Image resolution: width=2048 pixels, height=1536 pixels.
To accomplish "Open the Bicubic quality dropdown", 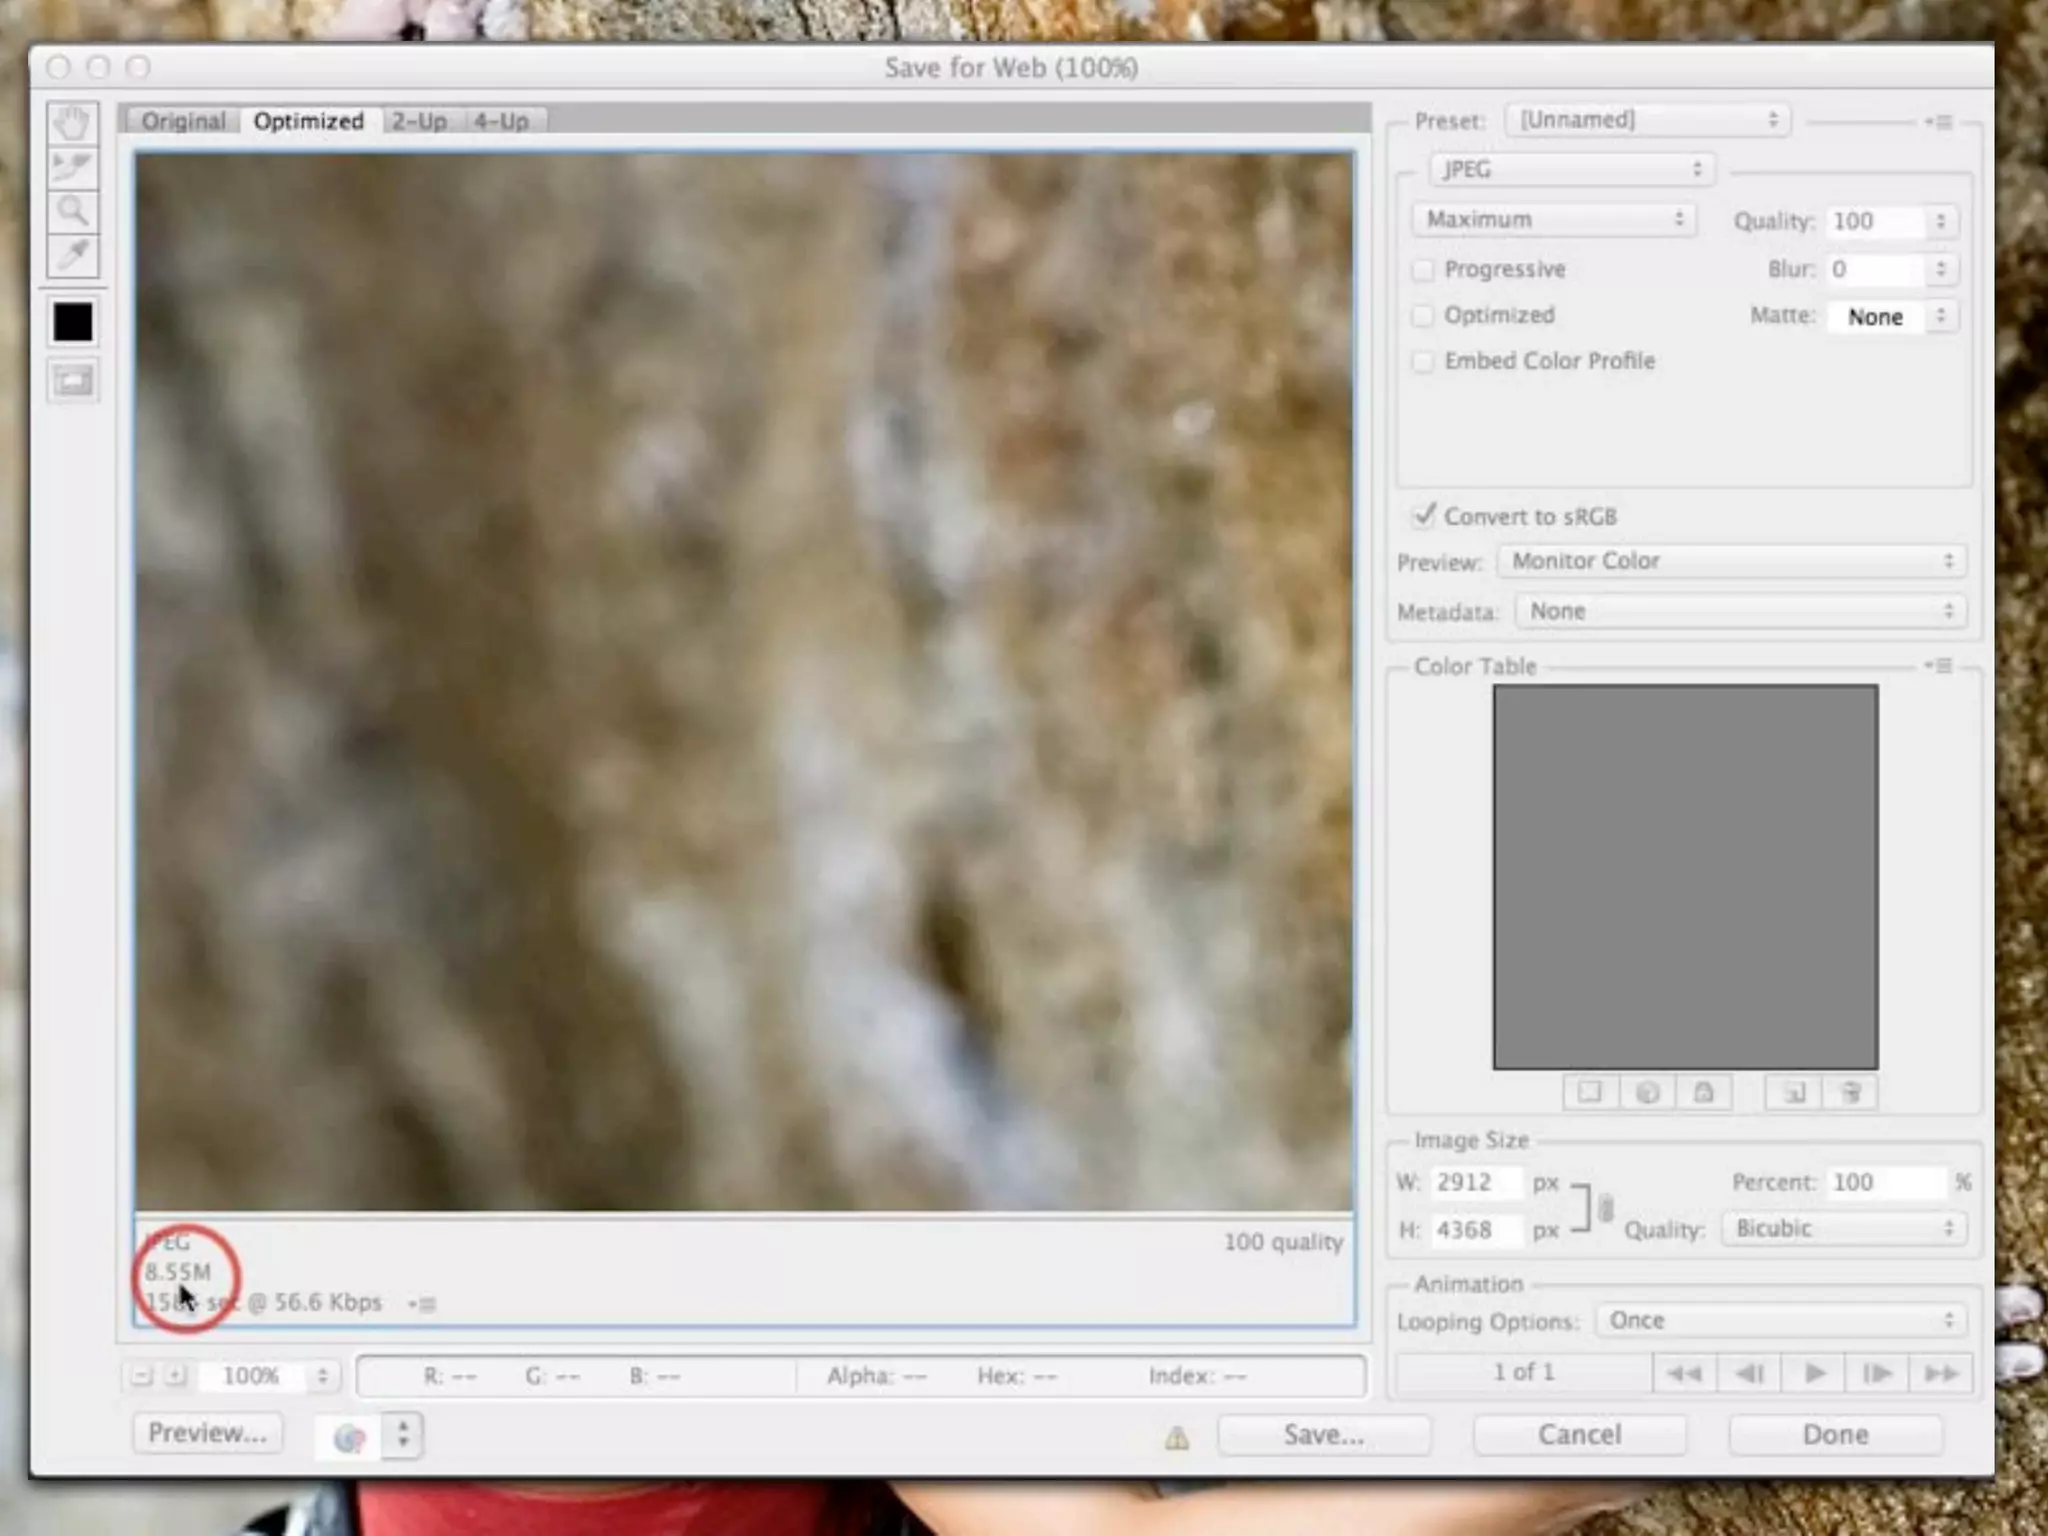I will 1843,1229.
